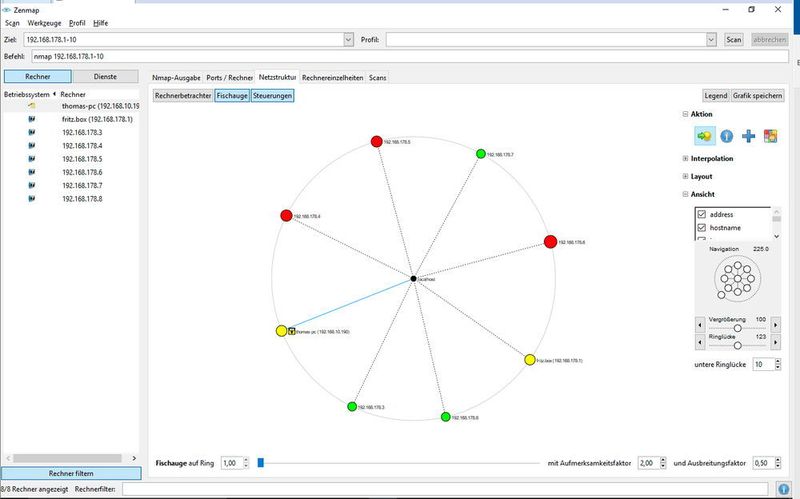Click the OS icon beside 192.168.178.7
Image resolution: width=800 pixels, height=499 pixels.
point(32,185)
